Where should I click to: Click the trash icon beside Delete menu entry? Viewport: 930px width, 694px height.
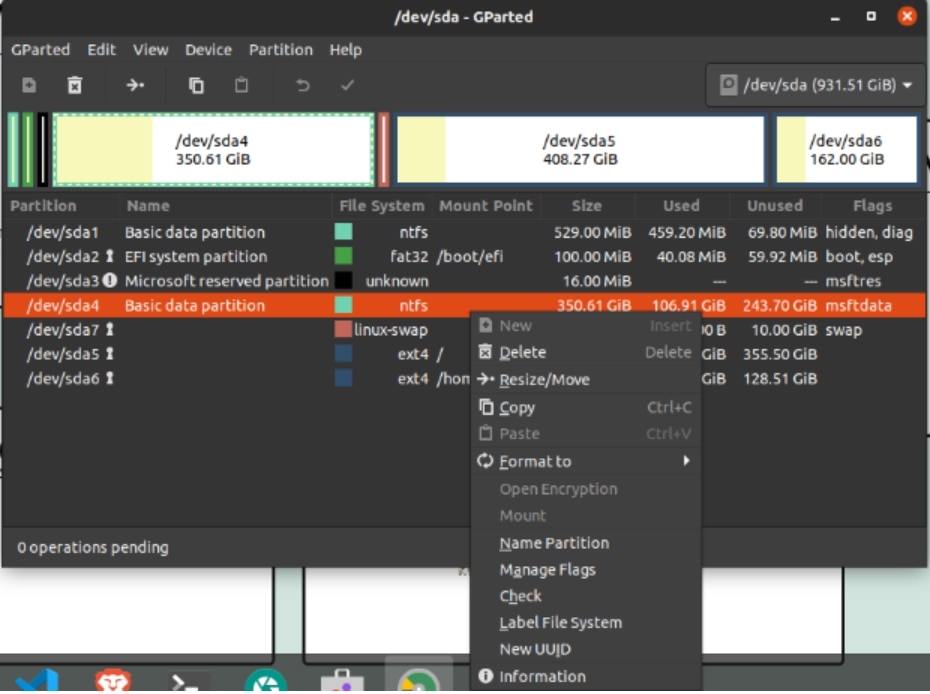485,352
